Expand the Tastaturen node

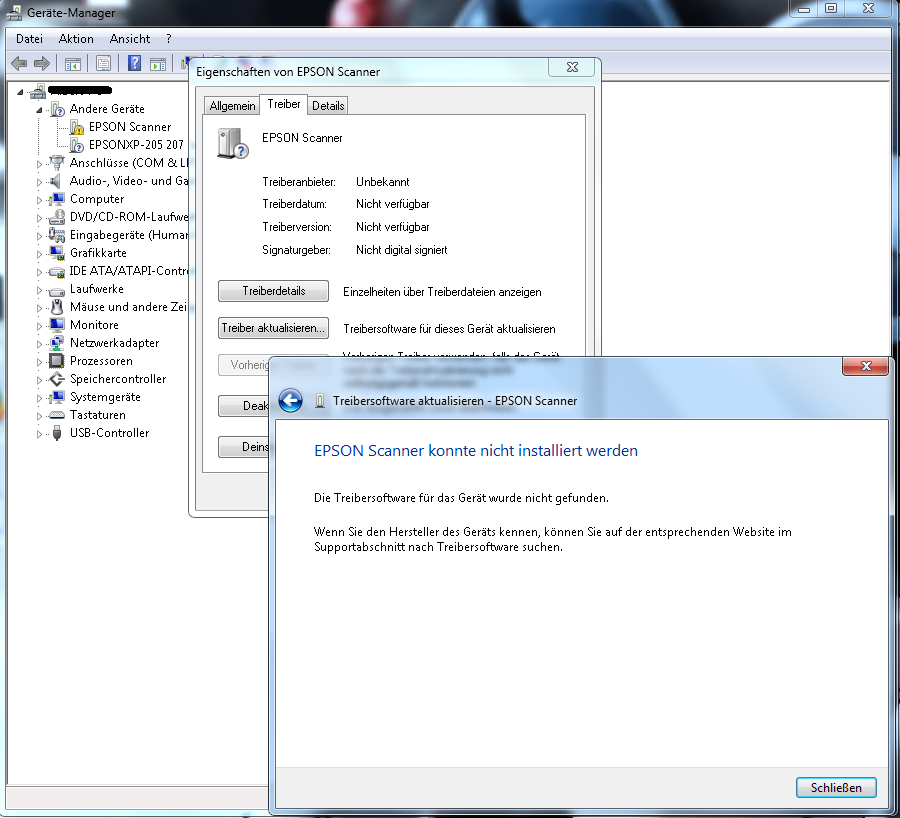click(x=39, y=416)
